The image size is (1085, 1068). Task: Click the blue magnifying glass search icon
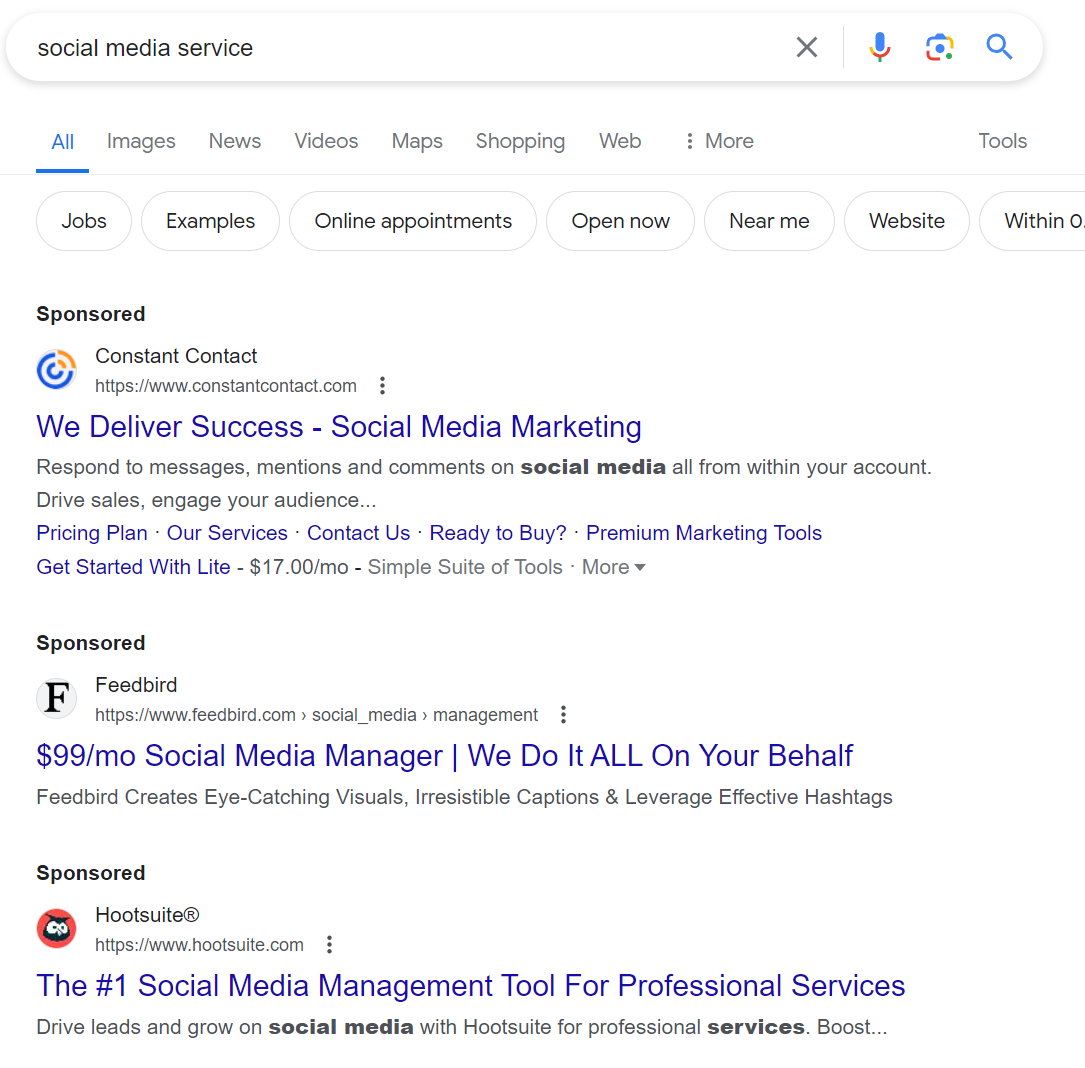point(999,47)
